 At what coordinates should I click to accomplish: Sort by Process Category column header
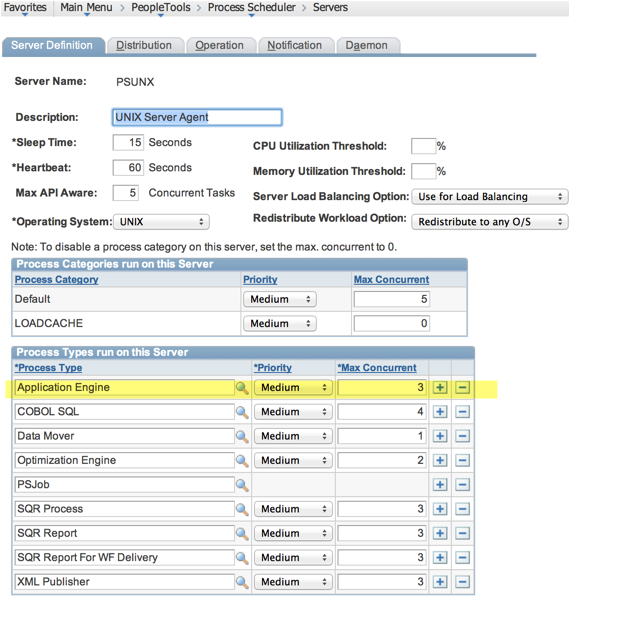click(x=56, y=280)
